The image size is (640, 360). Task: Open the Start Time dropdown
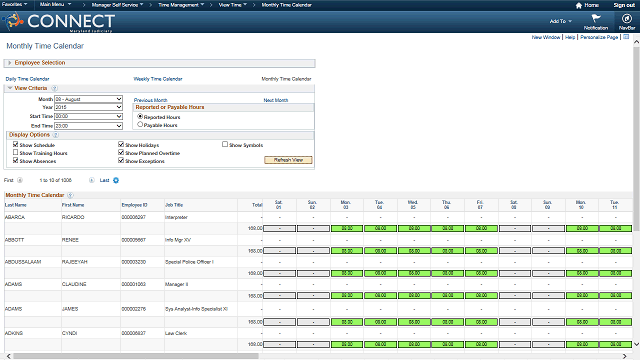coord(89,116)
